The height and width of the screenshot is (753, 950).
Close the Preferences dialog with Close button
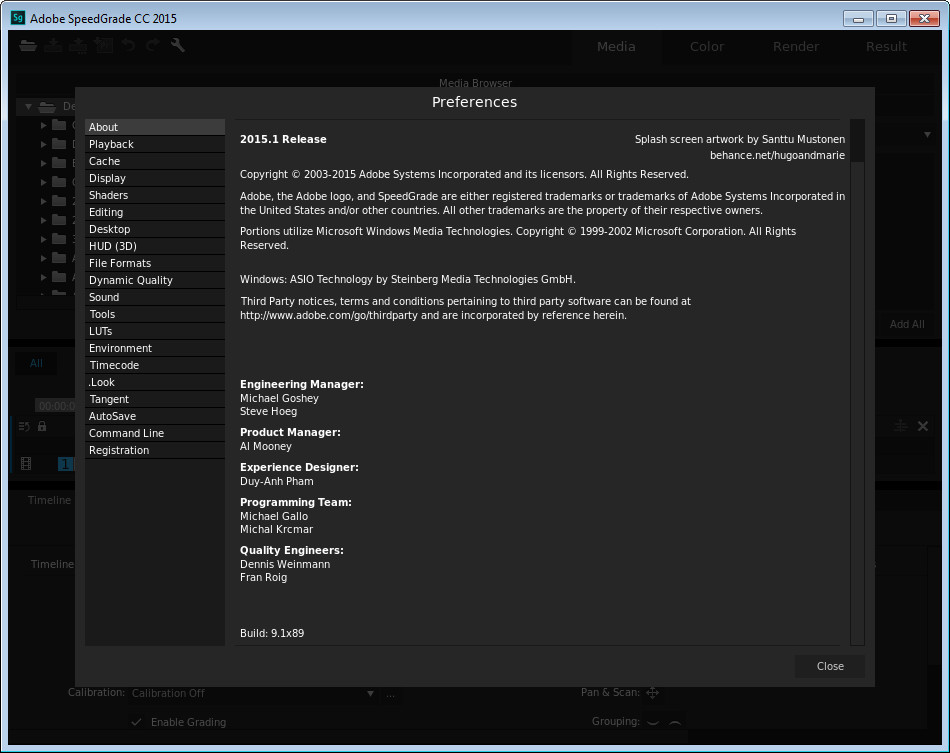[829, 666]
